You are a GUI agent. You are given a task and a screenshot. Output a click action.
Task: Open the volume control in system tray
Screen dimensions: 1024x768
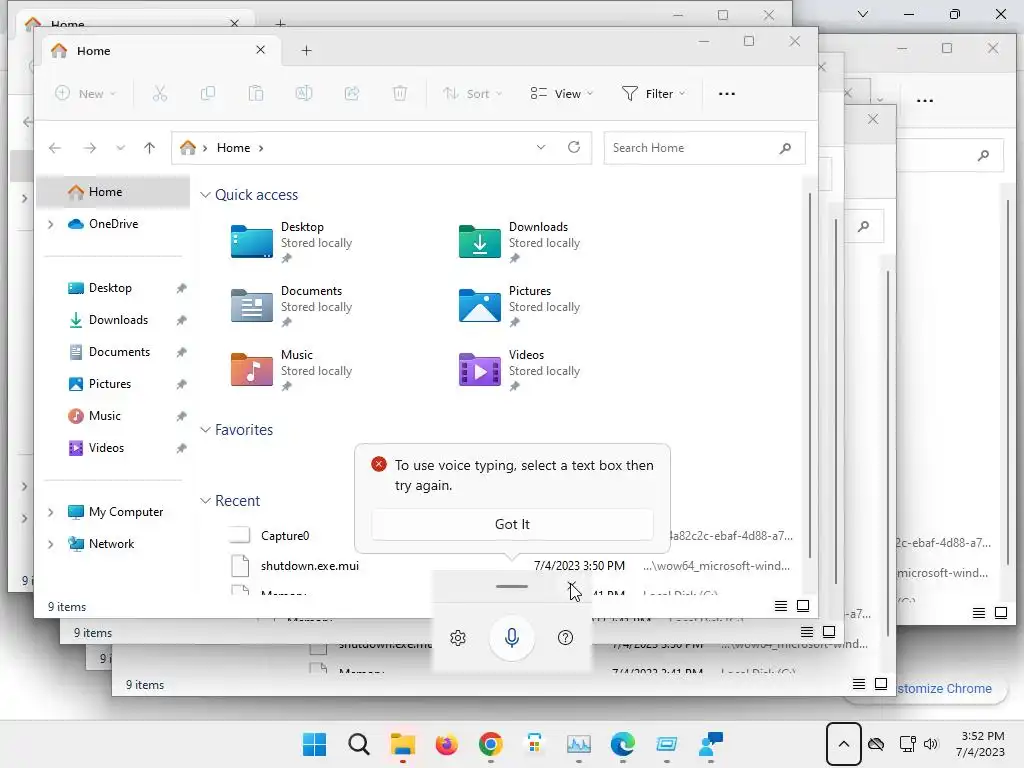(931, 744)
